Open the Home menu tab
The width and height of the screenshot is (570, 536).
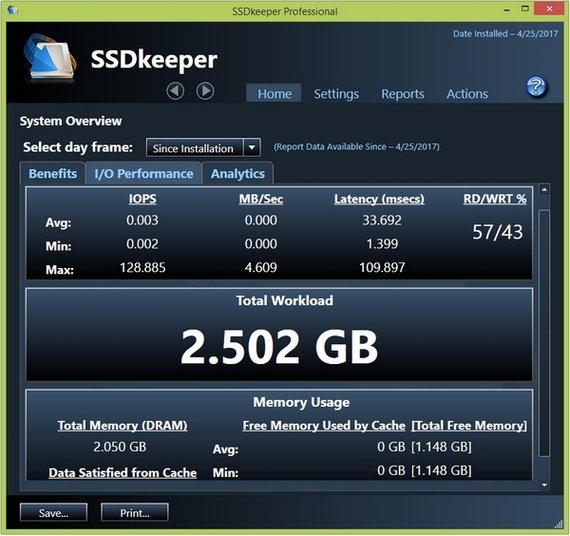[x=274, y=93]
